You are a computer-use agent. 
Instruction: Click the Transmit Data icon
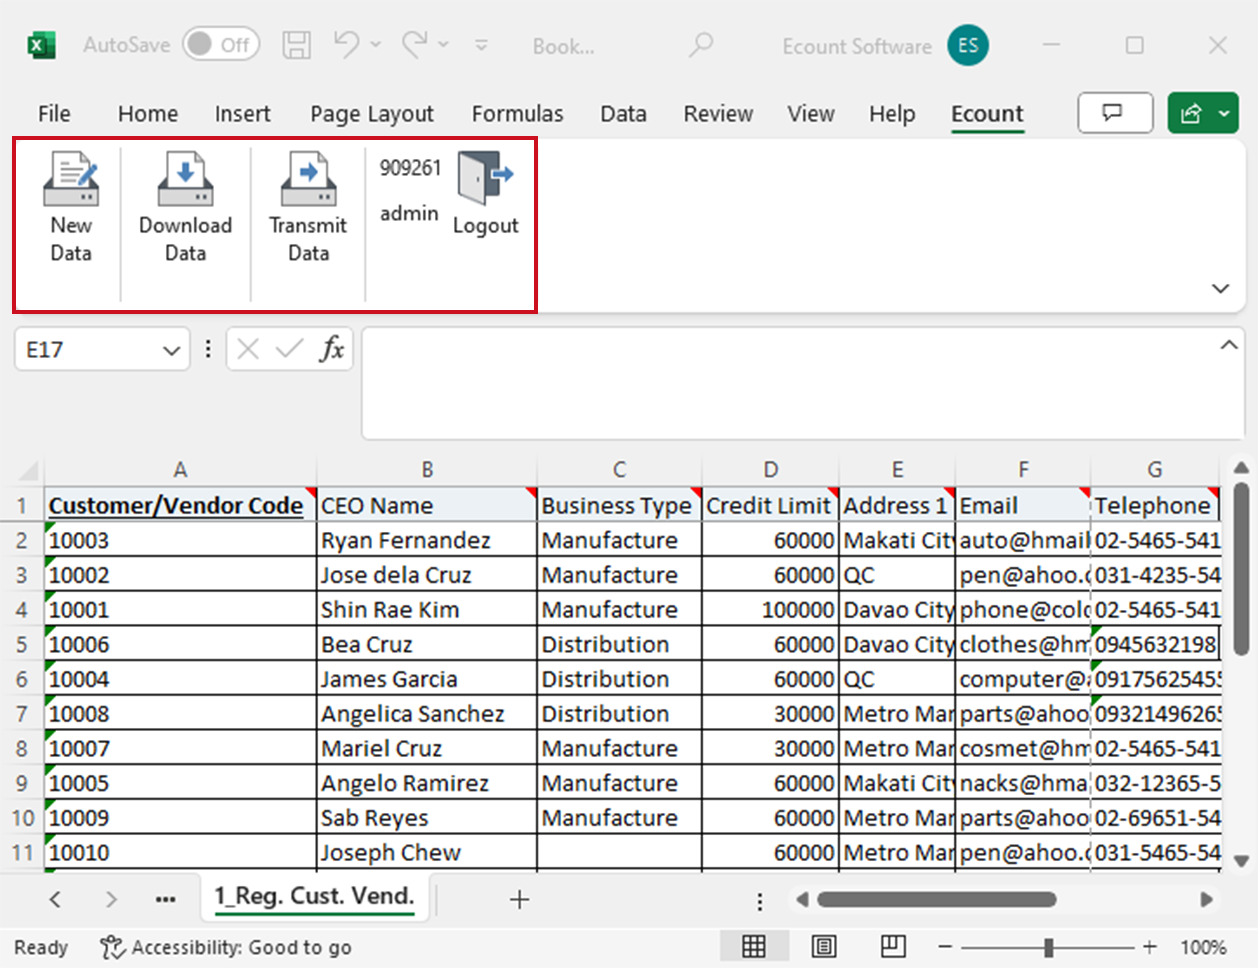tap(308, 179)
